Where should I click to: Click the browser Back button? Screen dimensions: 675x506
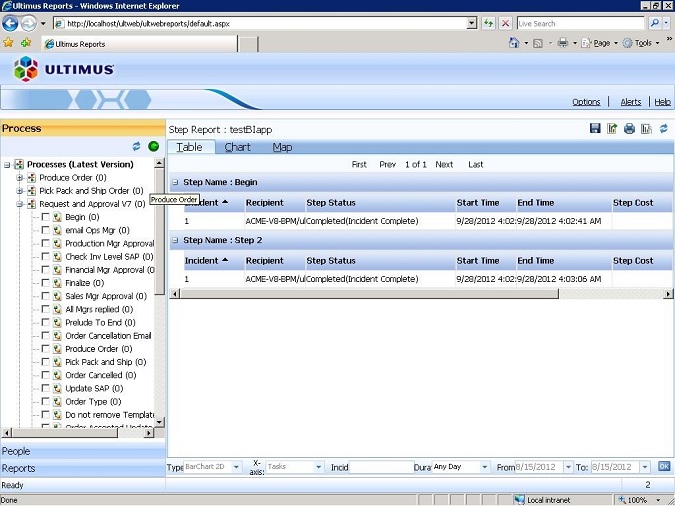tap(10, 23)
